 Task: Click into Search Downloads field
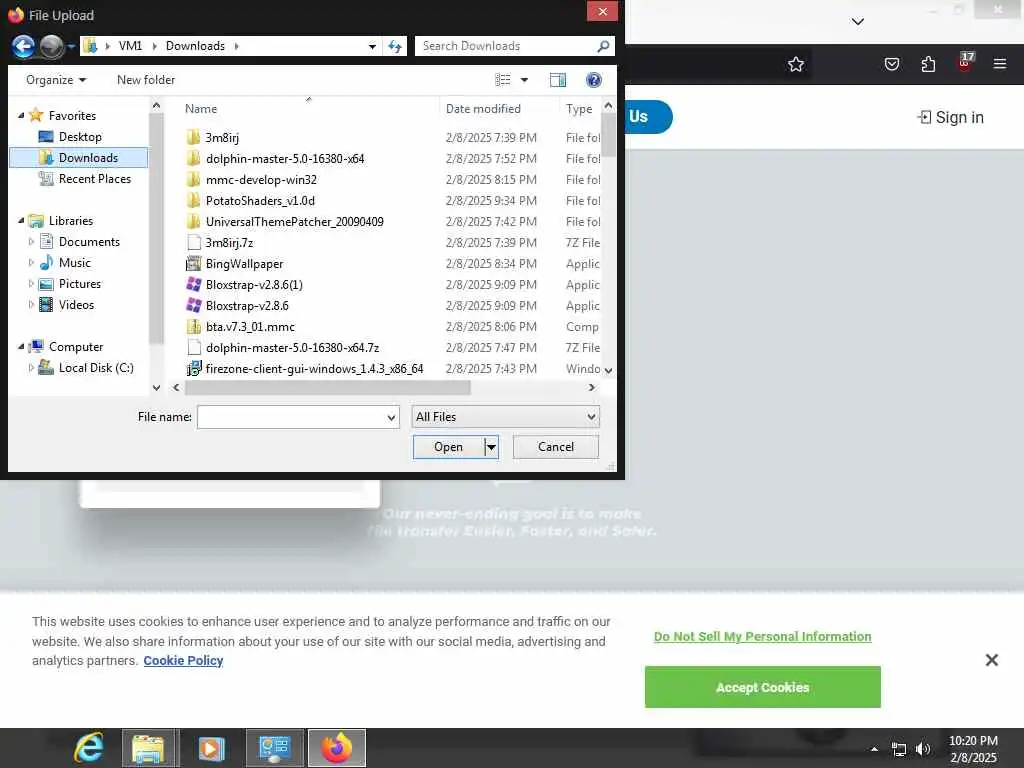tap(506, 46)
